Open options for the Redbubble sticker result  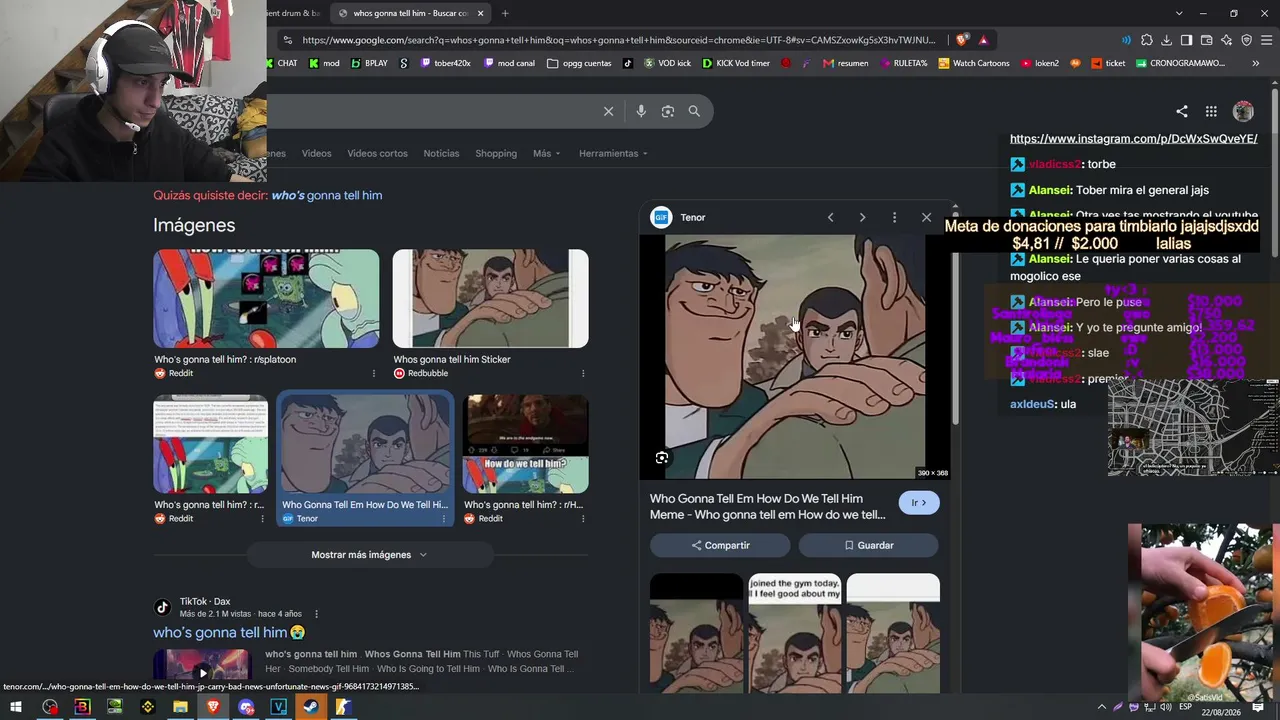(x=583, y=373)
